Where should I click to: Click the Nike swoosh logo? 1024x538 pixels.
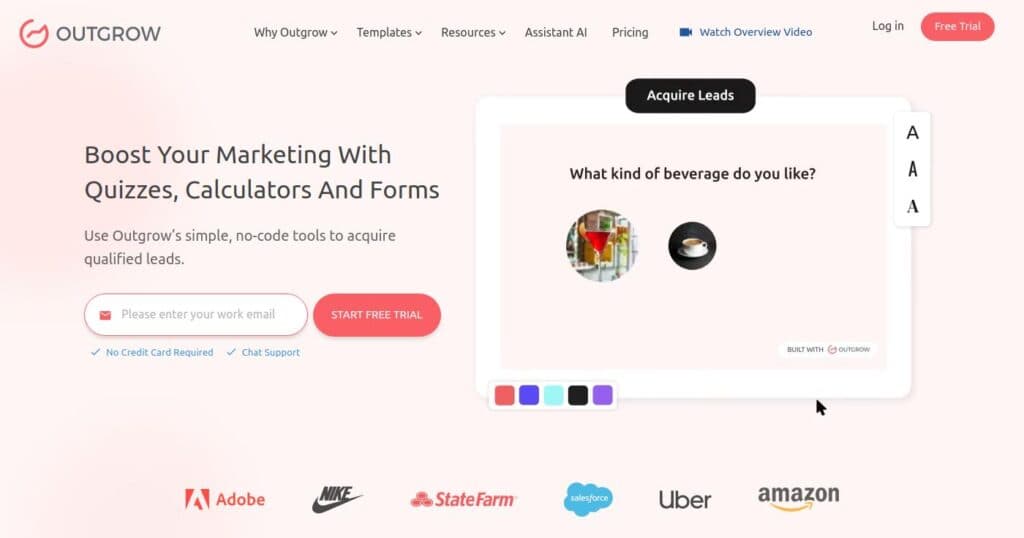tap(337, 499)
